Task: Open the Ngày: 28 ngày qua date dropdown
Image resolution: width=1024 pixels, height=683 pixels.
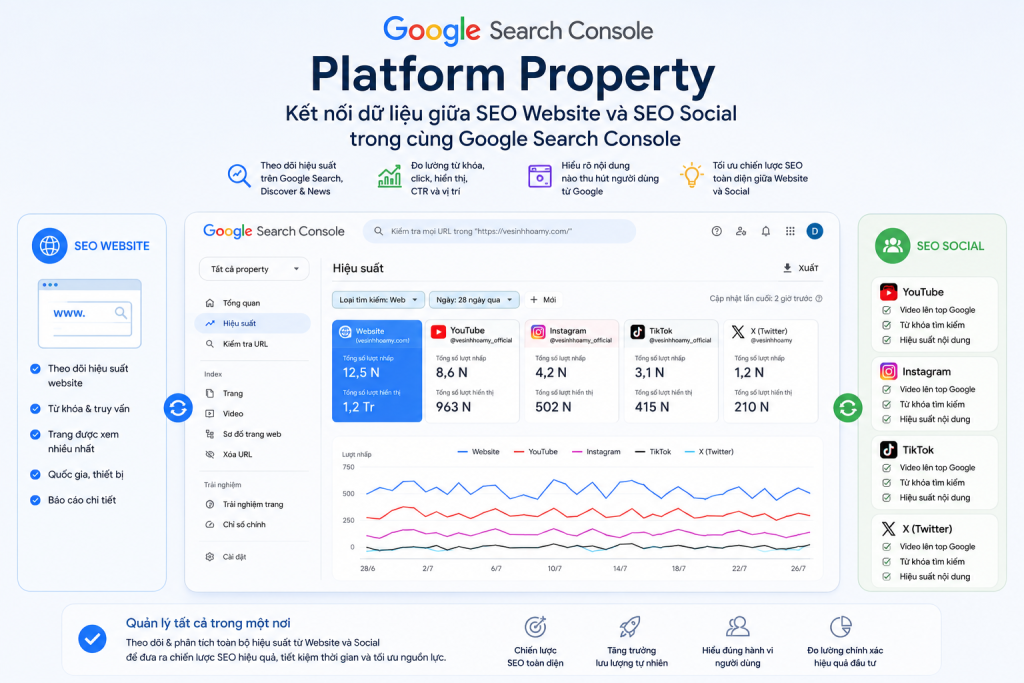Action: pyautogui.click(x=474, y=300)
